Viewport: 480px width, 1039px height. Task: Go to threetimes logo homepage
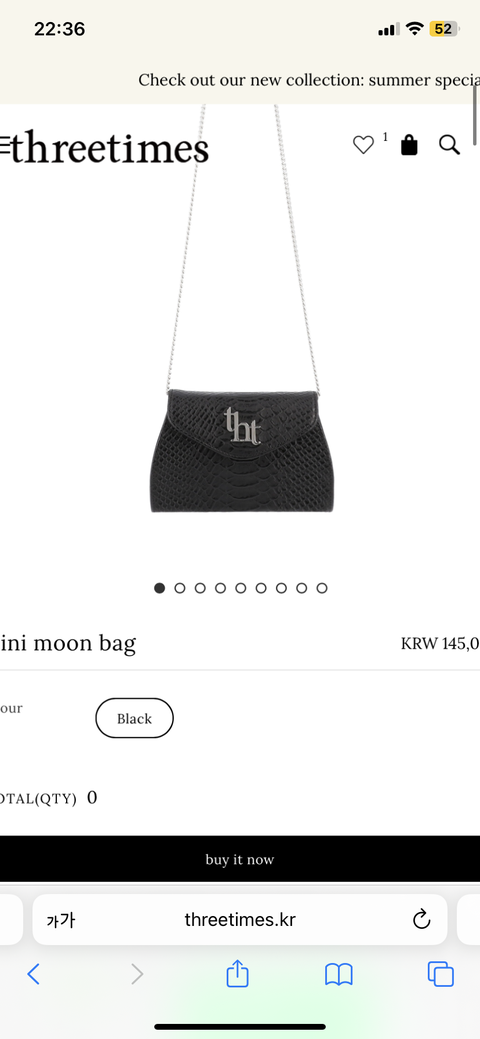tap(110, 147)
